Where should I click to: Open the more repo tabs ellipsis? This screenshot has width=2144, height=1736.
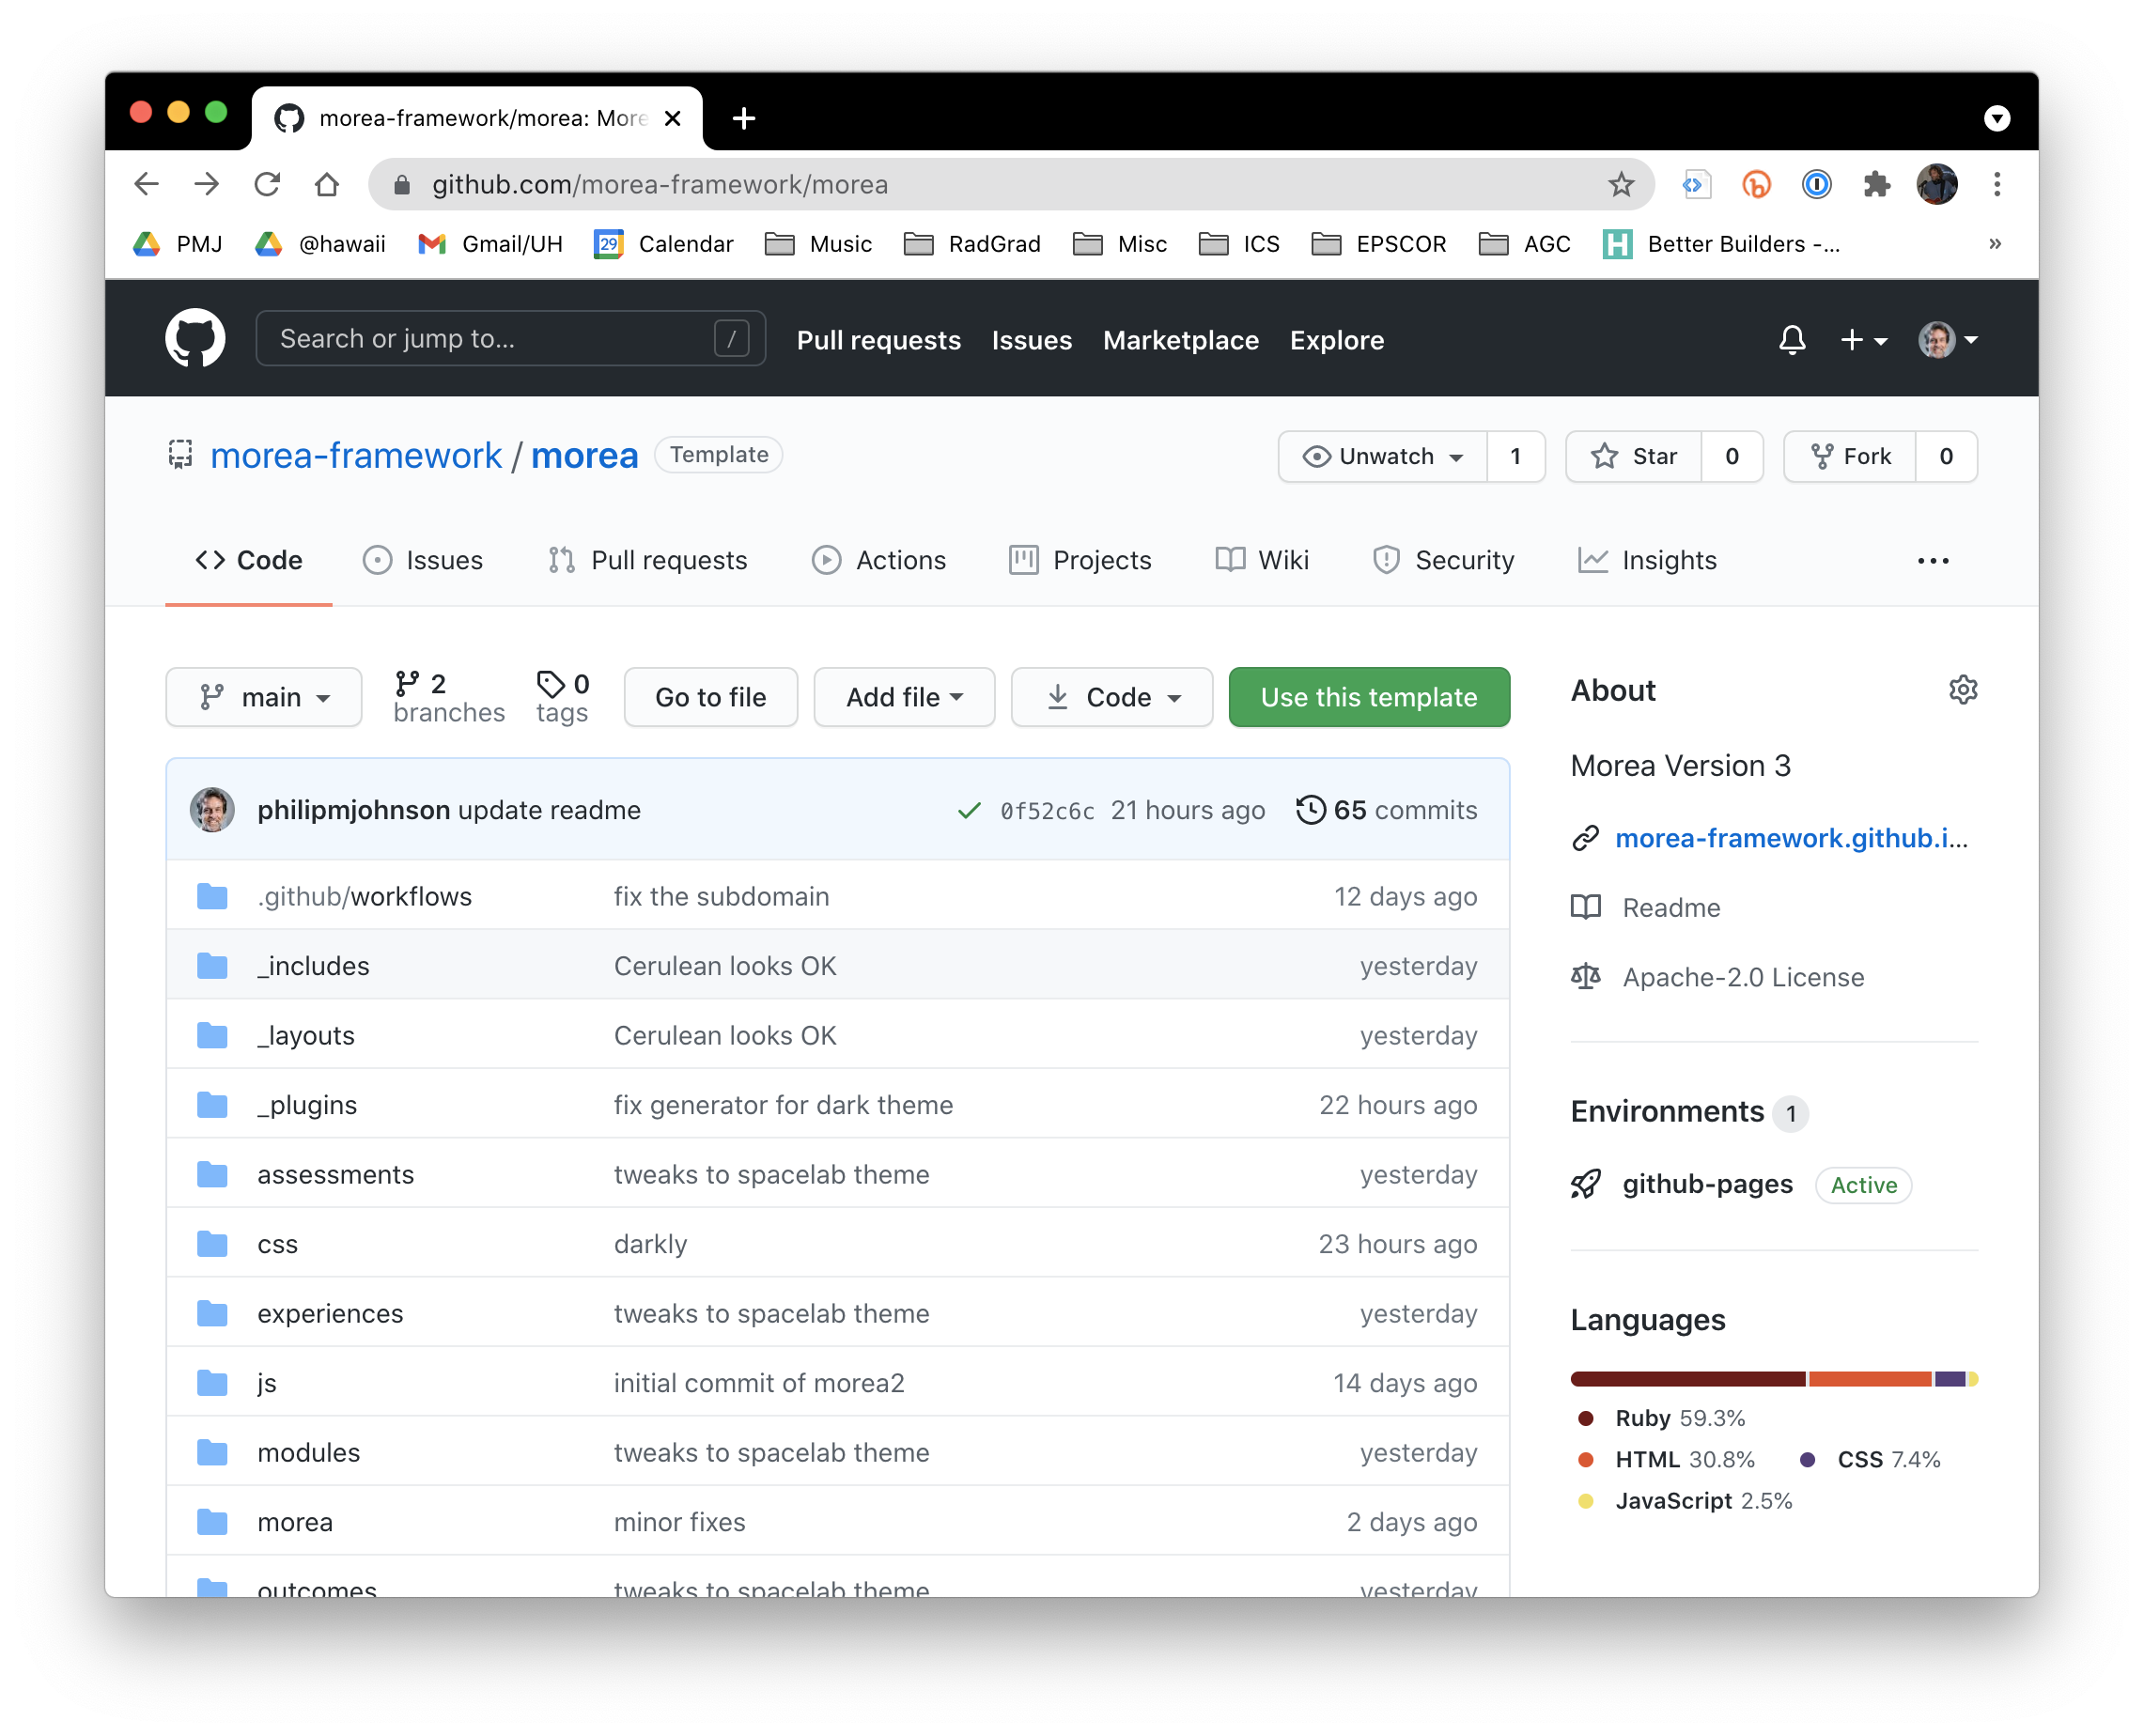coord(1932,560)
